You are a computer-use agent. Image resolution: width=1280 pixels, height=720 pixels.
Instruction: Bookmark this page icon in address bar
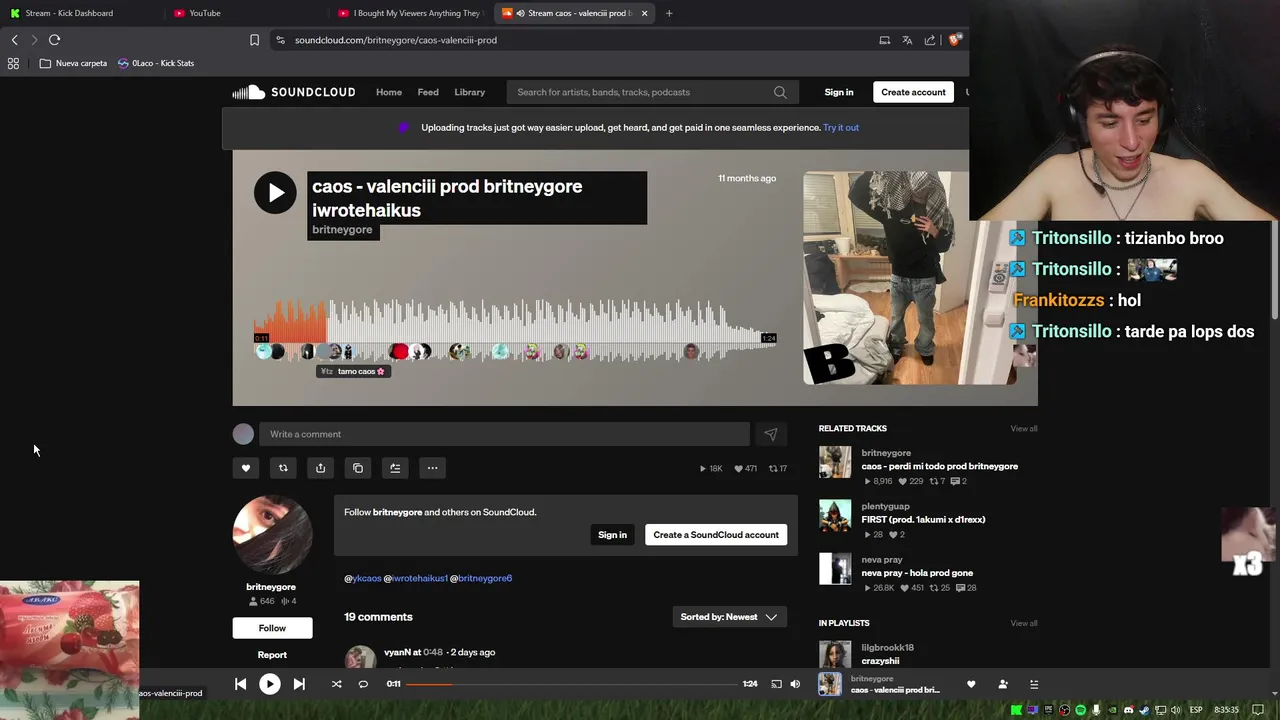pyautogui.click(x=254, y=40)
